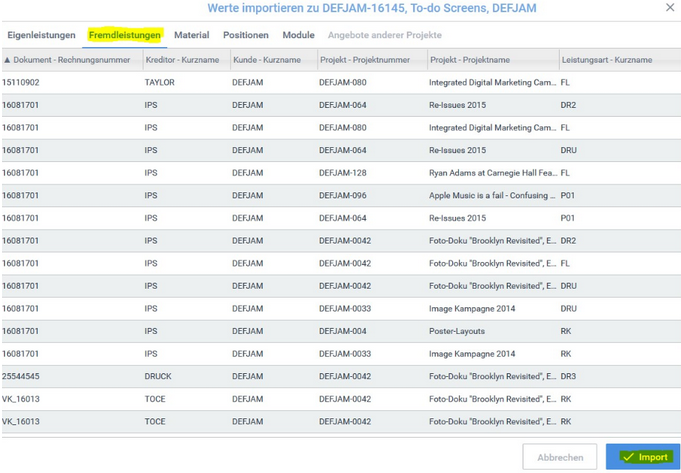This screenshot has height=473, width=681.
Task: Click the green Import button
Action: [x=642, y=457]
